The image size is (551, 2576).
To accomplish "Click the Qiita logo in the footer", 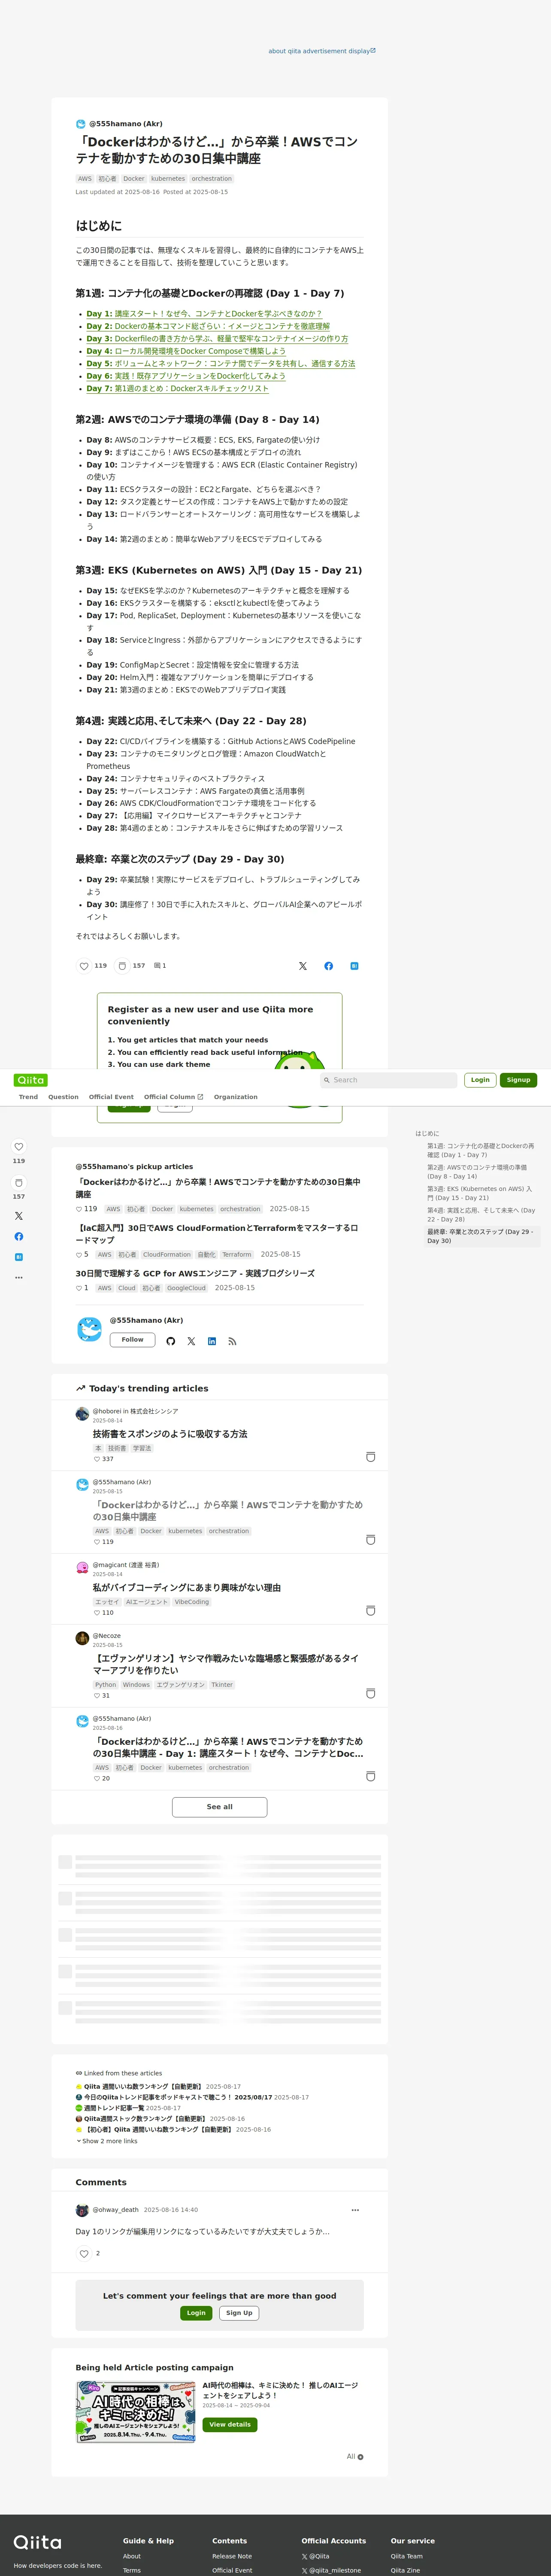I will 37,2542.
